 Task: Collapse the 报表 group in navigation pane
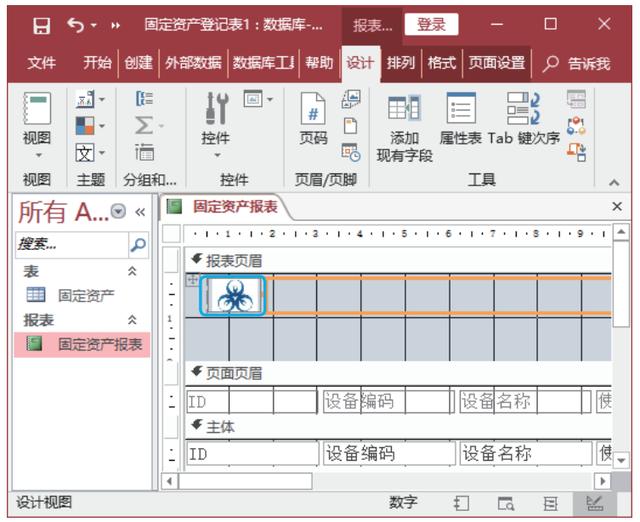pyautogui.click(x=132, y=320)
